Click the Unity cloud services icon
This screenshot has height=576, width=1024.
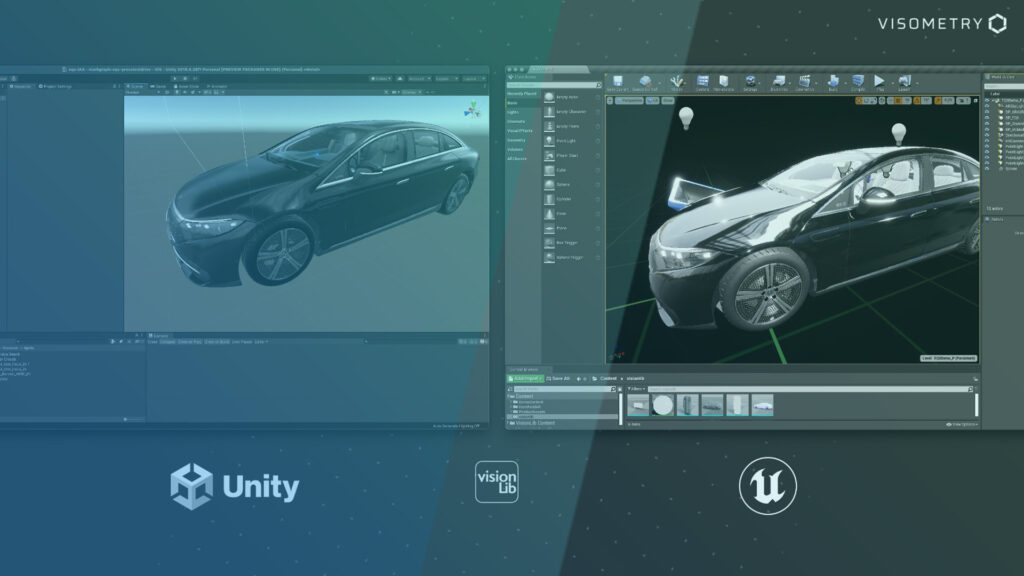[x=400, y=78]
